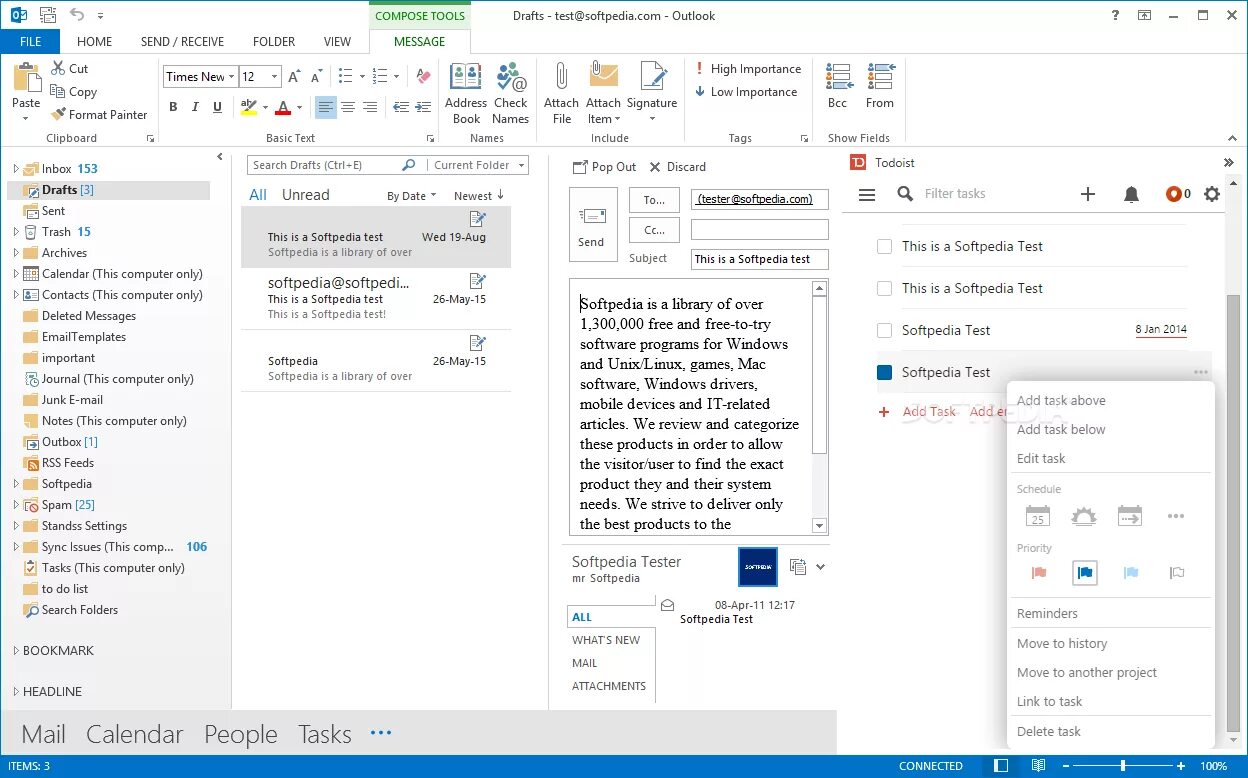Click the Paste clipboard icon
Screen dimensions: 1248x778
[x=26, y=78]
